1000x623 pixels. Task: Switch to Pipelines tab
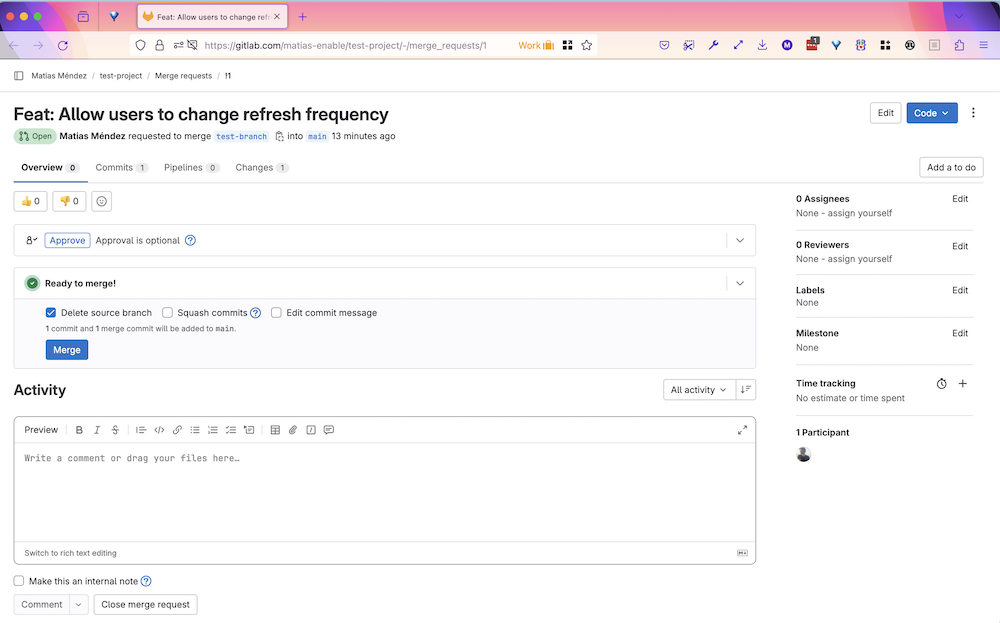tap(191, 168)
